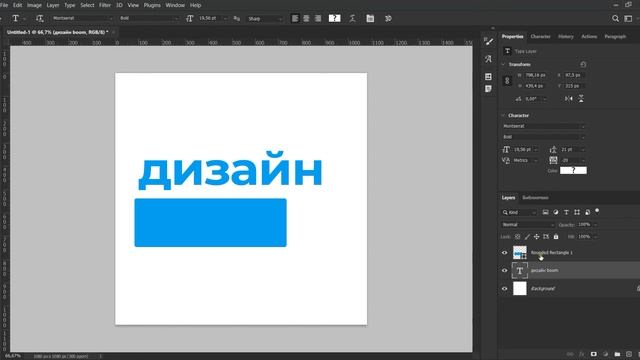Filter layers by adjustment layers icon

pyautogui.click(x=556, y=212)
